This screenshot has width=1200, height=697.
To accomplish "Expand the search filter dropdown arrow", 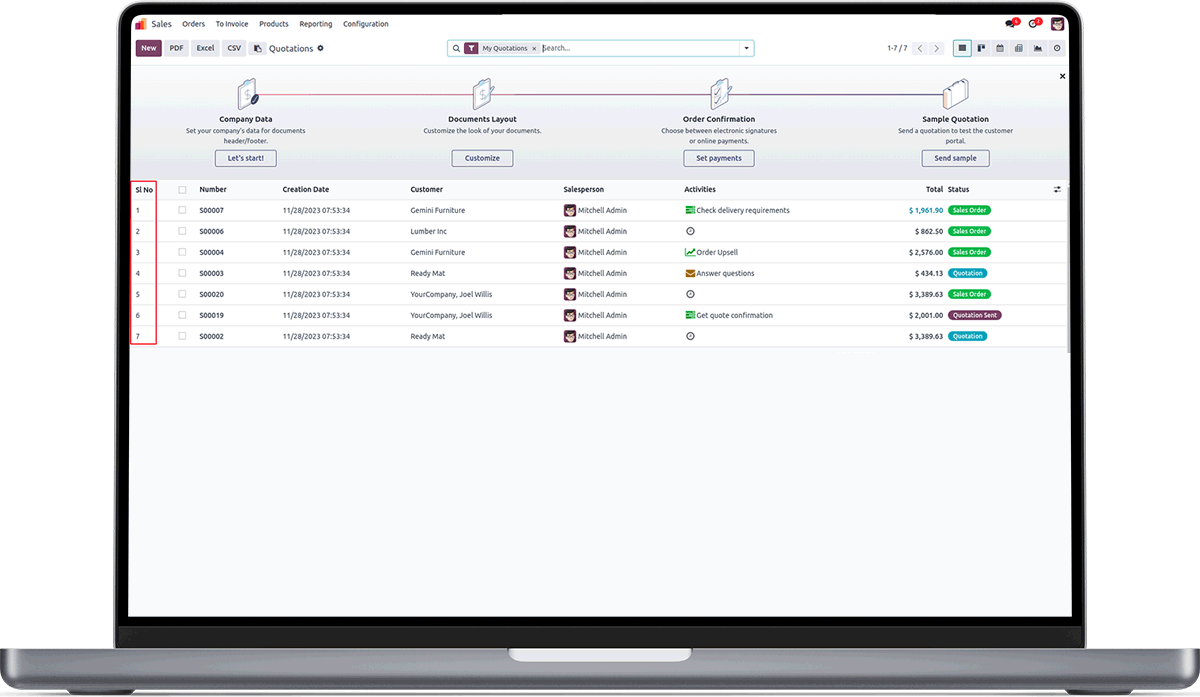I will pyautogui.click(x=746, y=48).
